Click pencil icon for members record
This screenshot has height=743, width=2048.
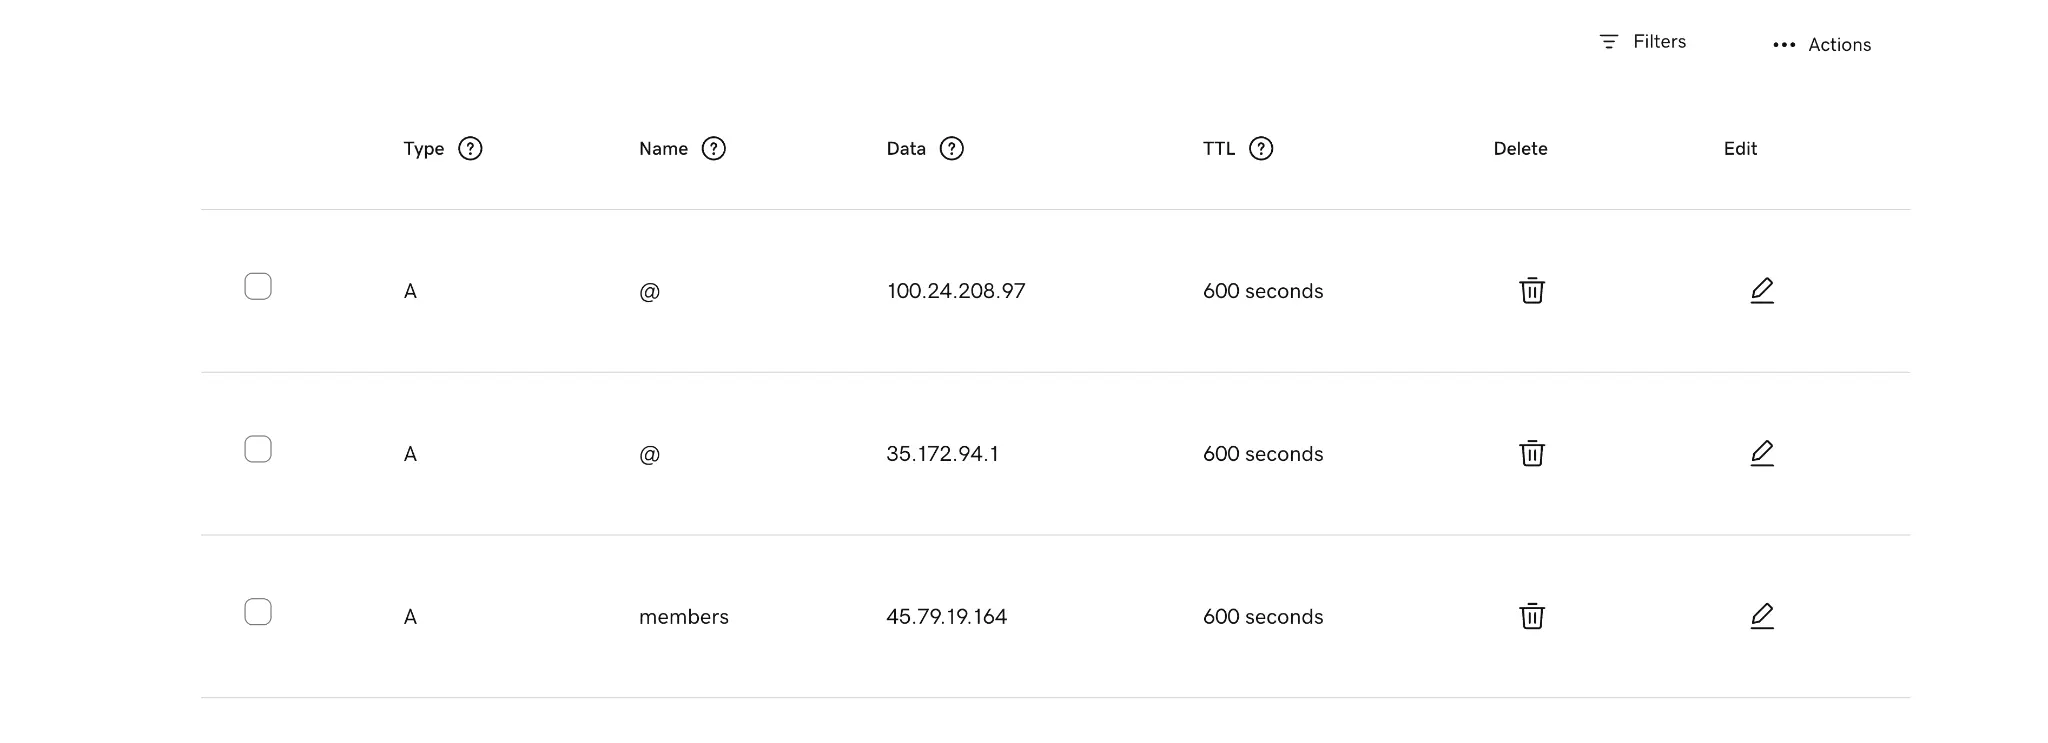[1762, 616]
